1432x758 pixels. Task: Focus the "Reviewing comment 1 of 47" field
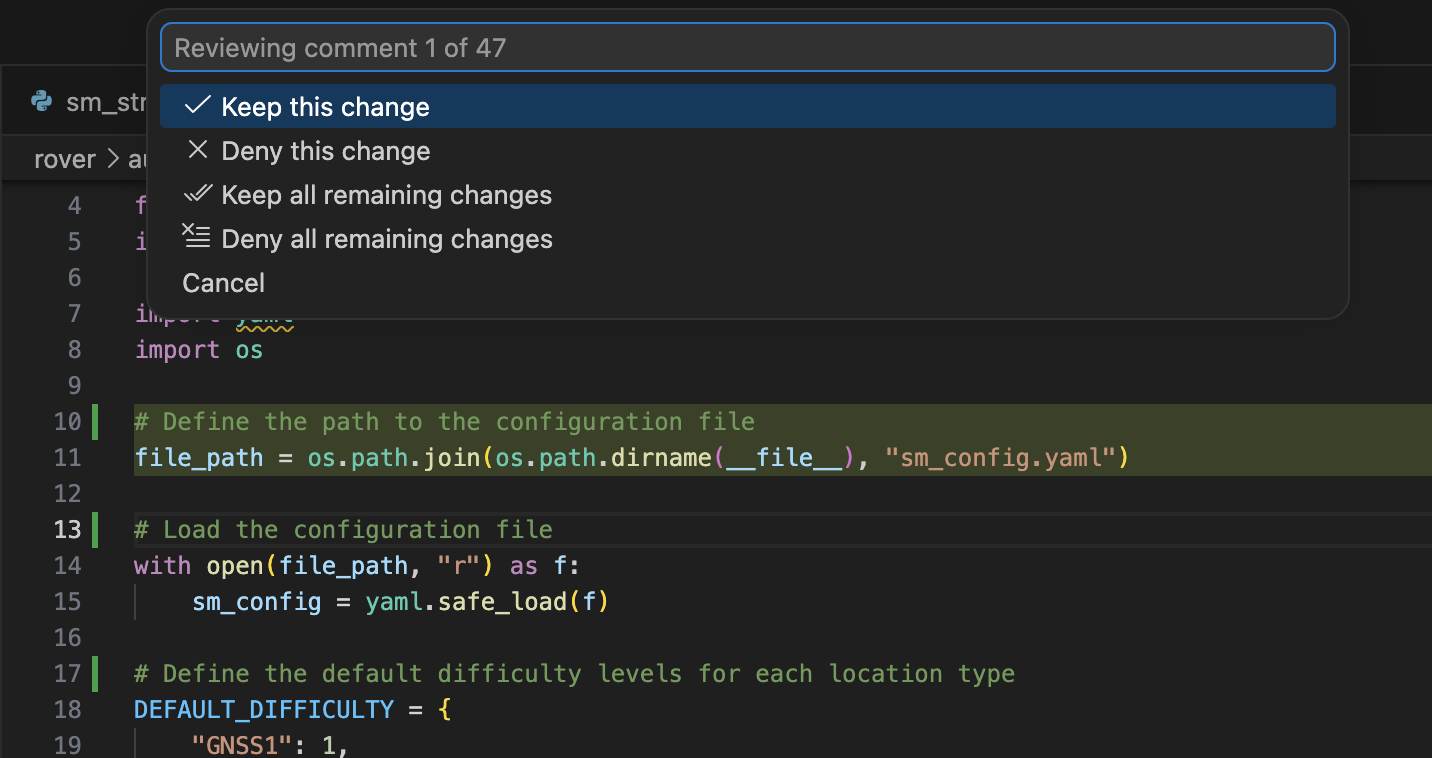pyautogui.click(x=747, y=48)
